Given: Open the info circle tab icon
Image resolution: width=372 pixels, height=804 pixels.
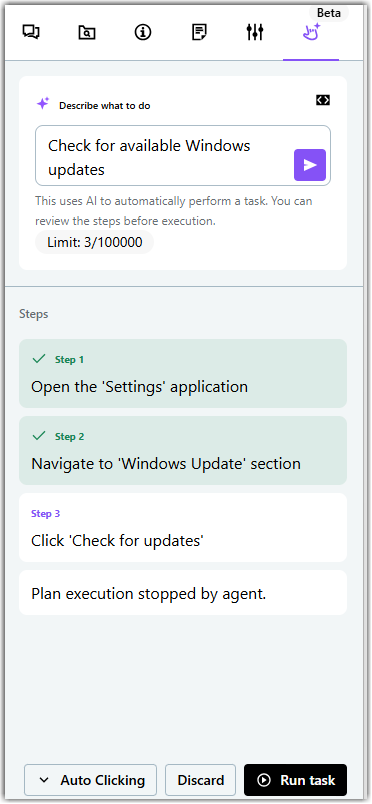Looking at the screenshot, I should (x=143, y=32).
